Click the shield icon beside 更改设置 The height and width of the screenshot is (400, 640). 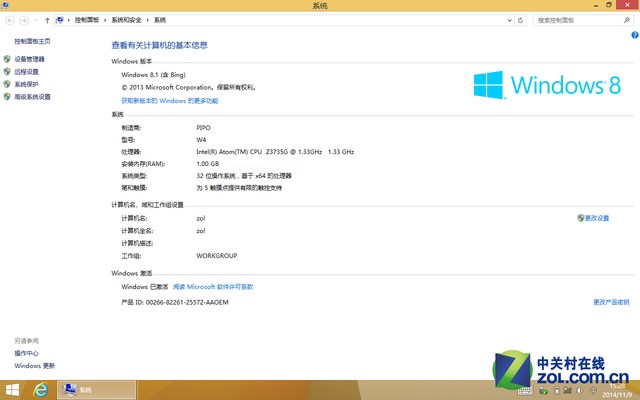(x=580, y=218)
